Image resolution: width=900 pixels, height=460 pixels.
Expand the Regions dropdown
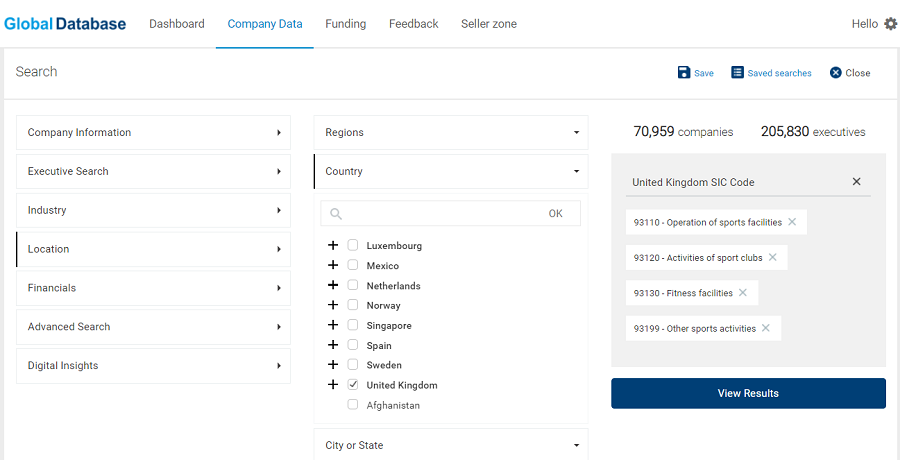(451, 133)
